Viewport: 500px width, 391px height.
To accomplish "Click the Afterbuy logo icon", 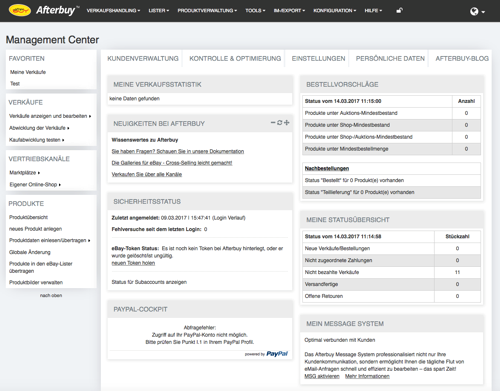I will tap(20, 10).
